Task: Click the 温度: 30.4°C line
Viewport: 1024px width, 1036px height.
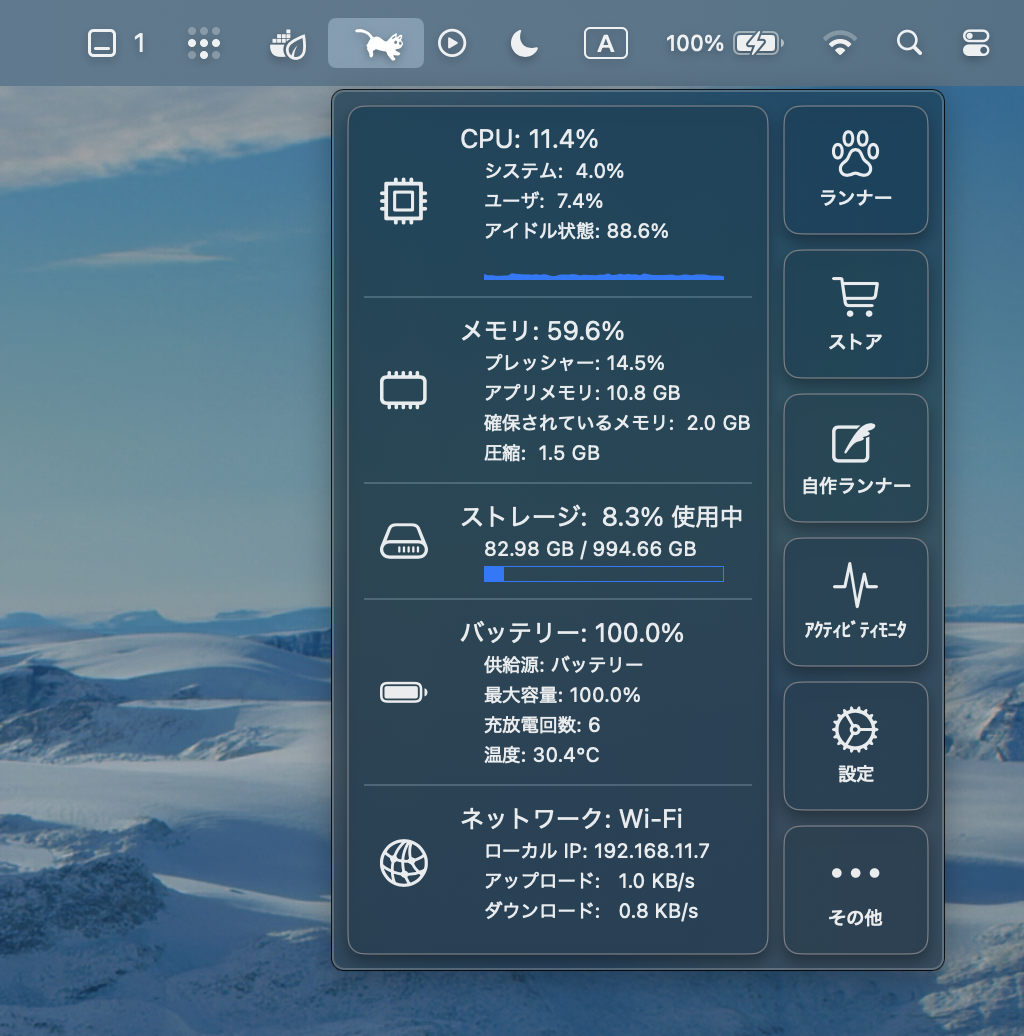Action: pos(542,755)
